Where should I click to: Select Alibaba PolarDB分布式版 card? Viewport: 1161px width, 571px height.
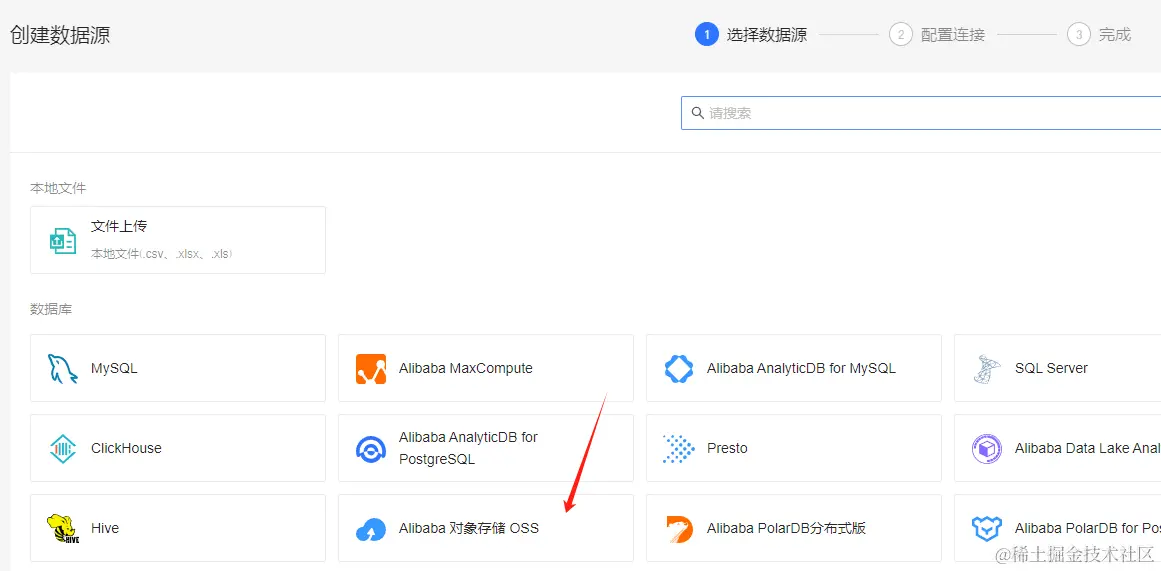click(794, 528)
